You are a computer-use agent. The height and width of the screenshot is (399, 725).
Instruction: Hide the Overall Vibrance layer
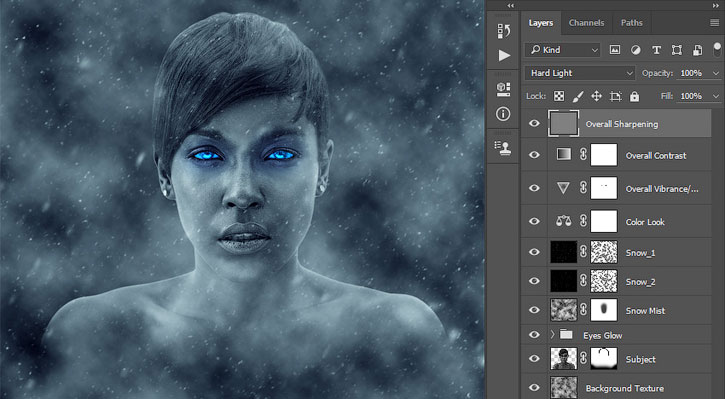534,188
